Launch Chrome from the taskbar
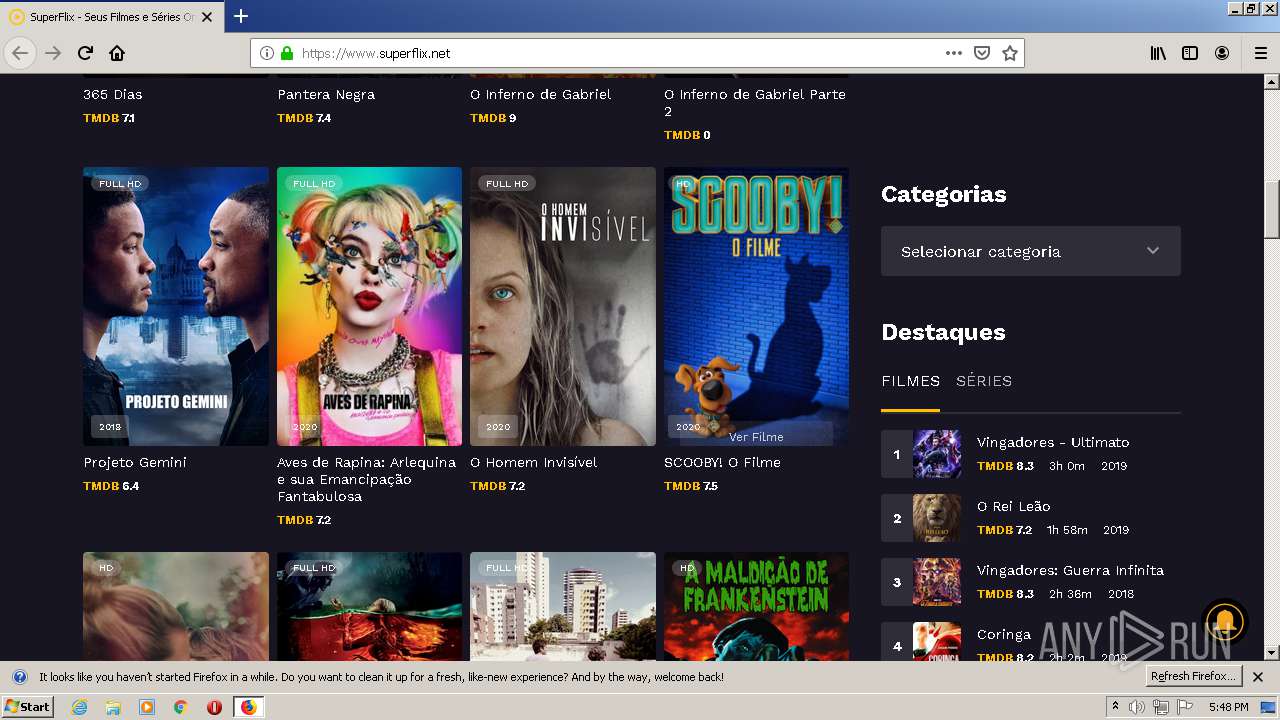Screen dimensions: 1280x720 tap(180, 707)
